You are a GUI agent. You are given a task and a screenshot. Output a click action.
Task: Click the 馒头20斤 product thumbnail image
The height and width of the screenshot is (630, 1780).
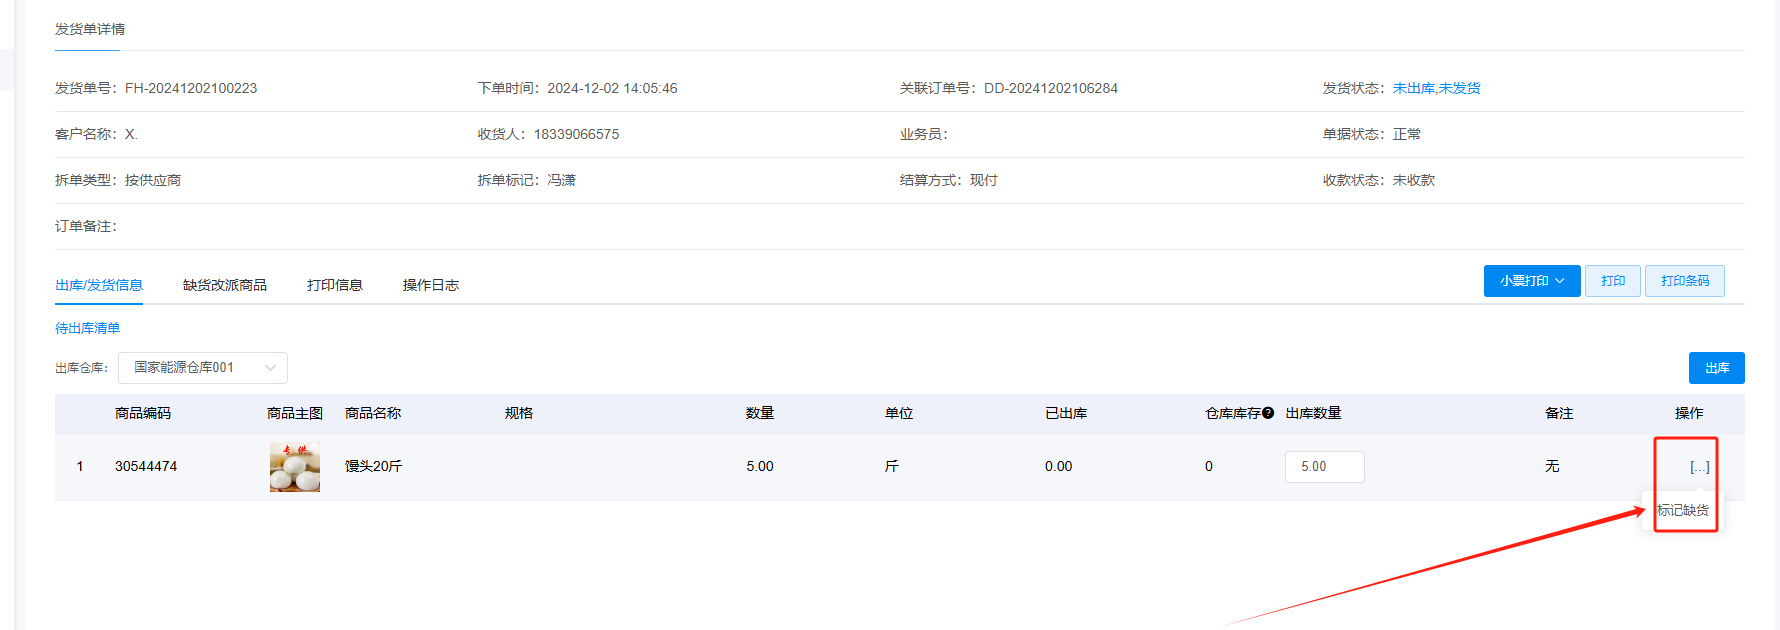coord(295,467)
